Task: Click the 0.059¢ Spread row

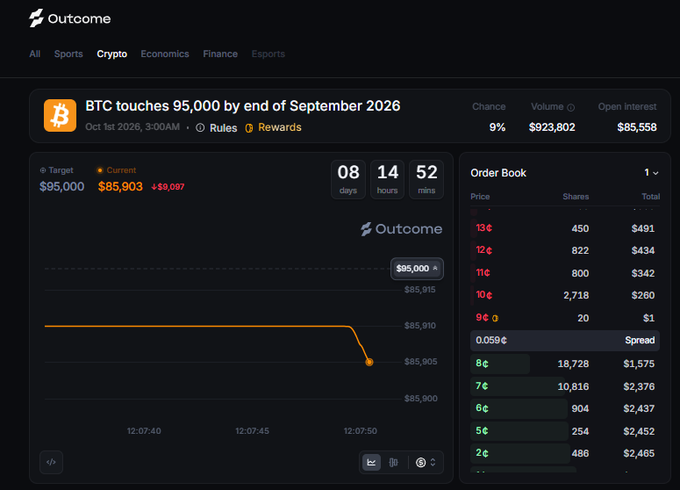Action: [x=565, y=340]
